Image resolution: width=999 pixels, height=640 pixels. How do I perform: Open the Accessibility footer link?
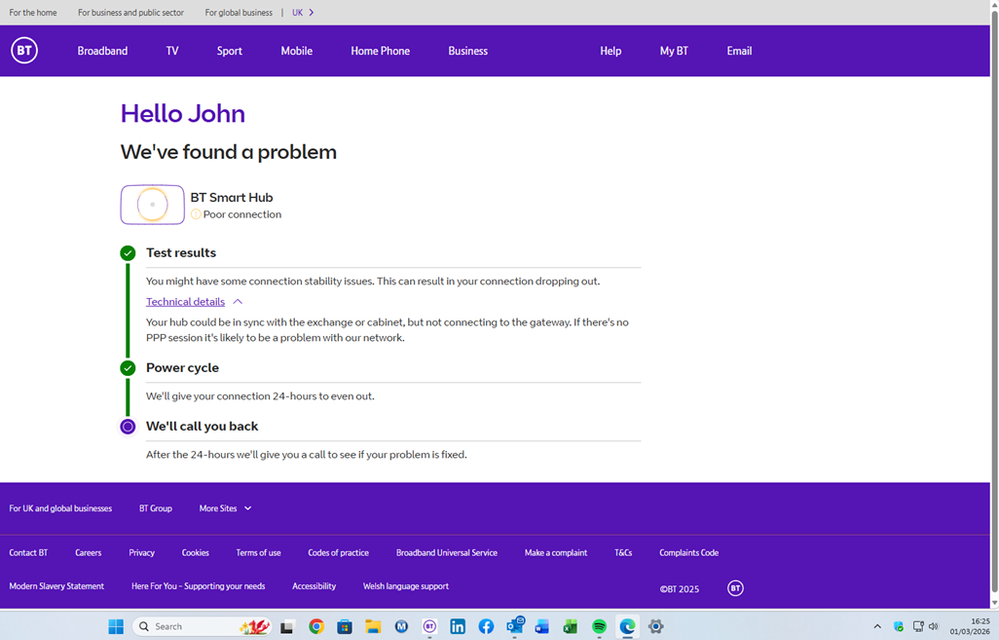coord(313,586)
